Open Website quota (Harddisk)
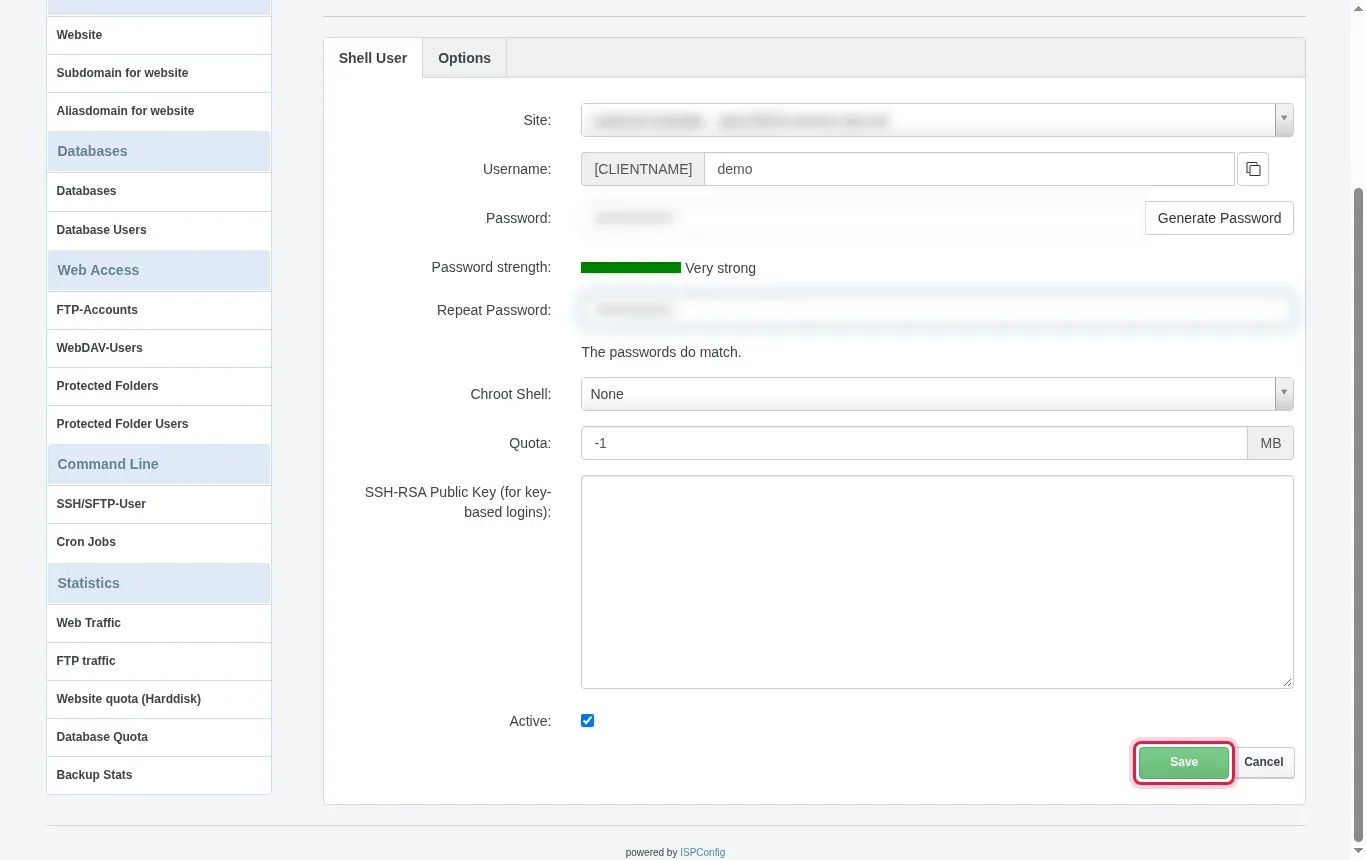This screenshot has height=860, width=1366. [159, 699]
